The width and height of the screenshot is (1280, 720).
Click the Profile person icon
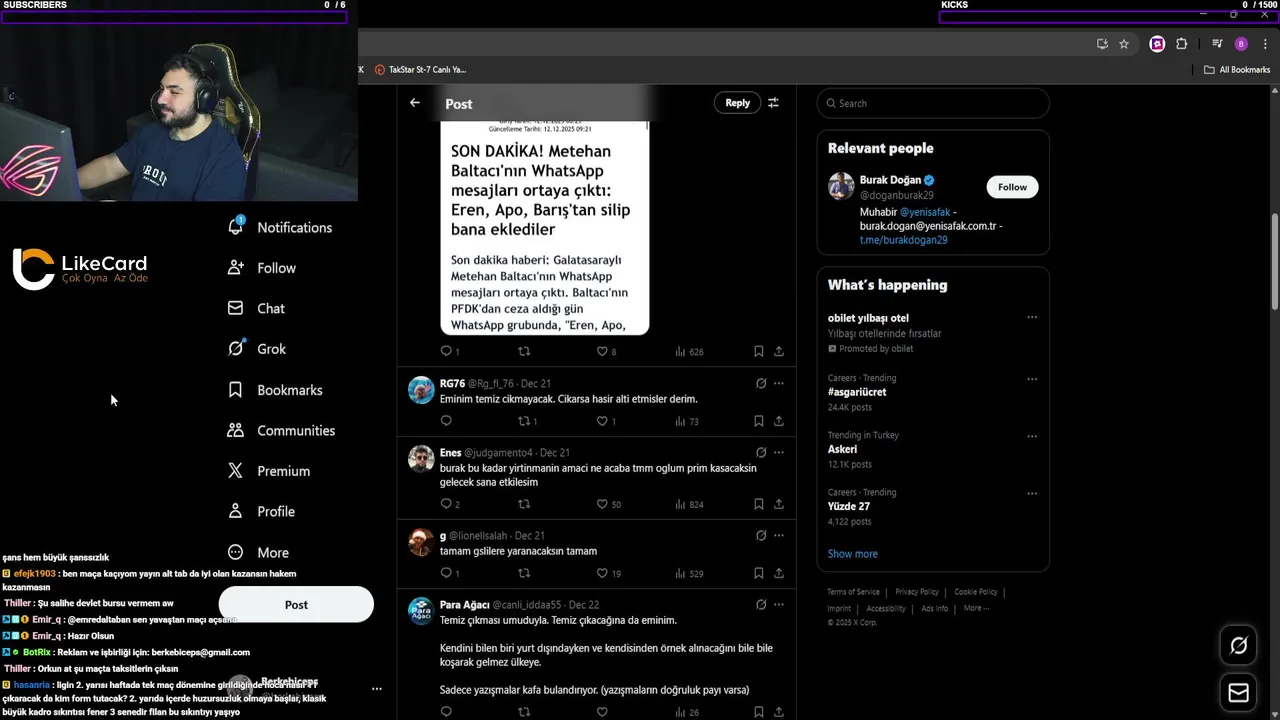[x=235, y=511]
